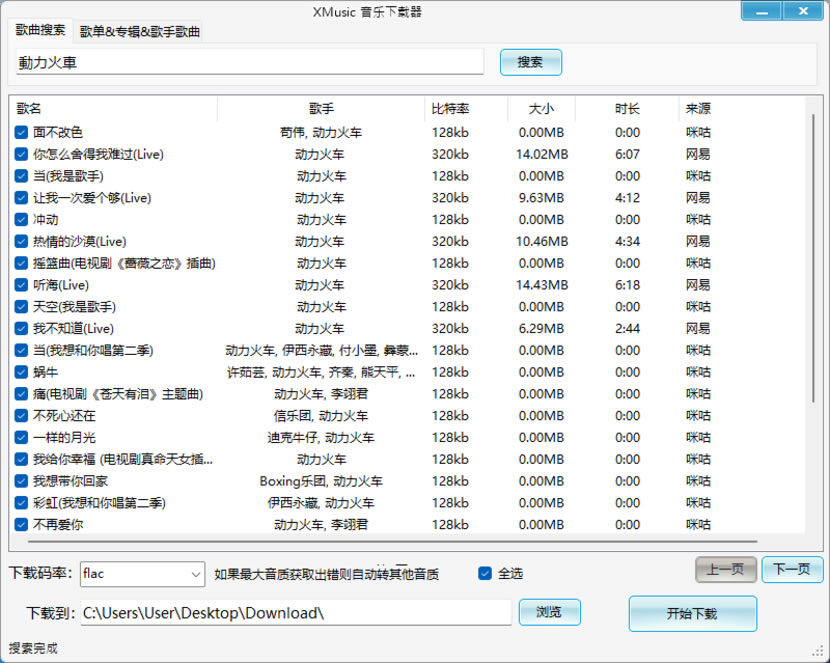Click the search keyword input field
830x663 pixels.
point(250,62)
